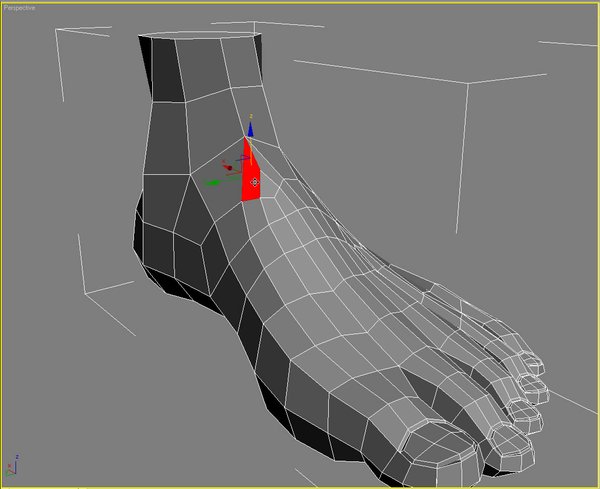Click the green Y-axis gizmo handle

[211, 183]
